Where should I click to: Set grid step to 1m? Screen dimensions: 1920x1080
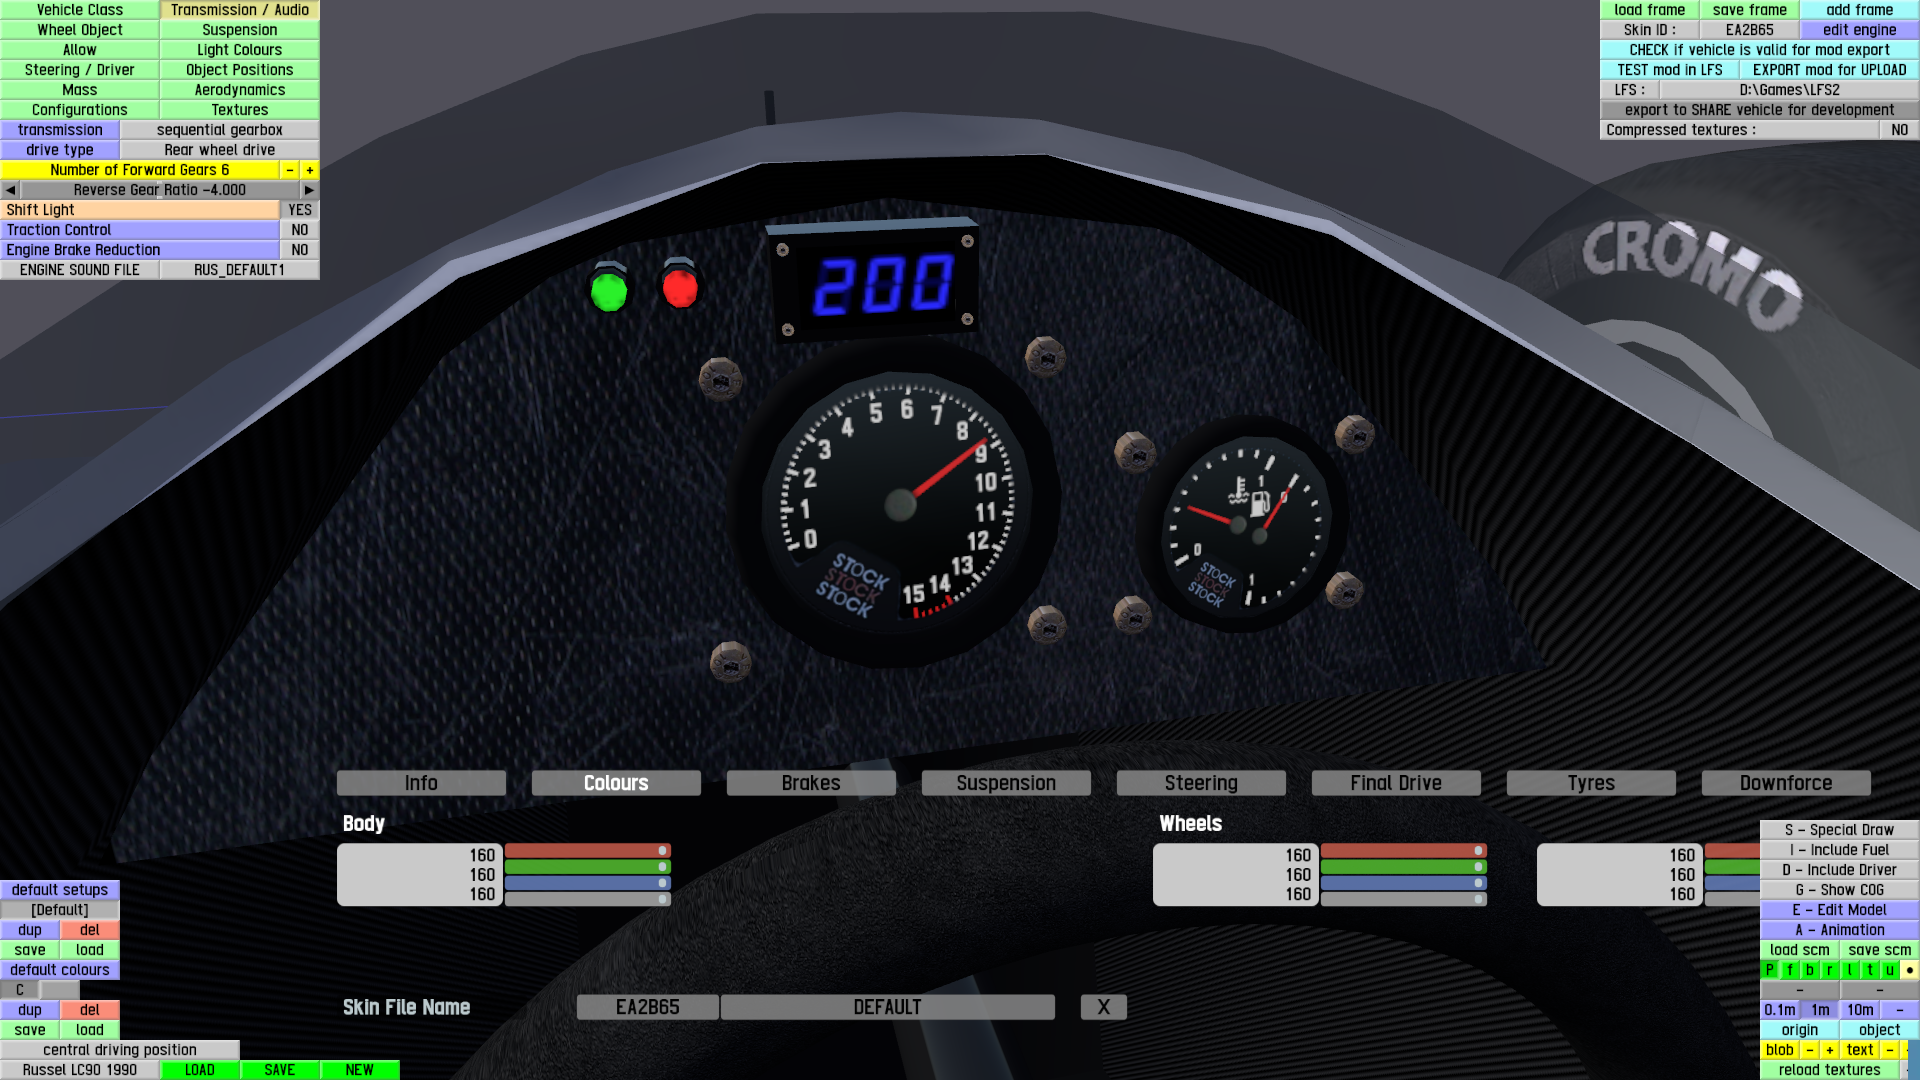pos(1820,1010)
